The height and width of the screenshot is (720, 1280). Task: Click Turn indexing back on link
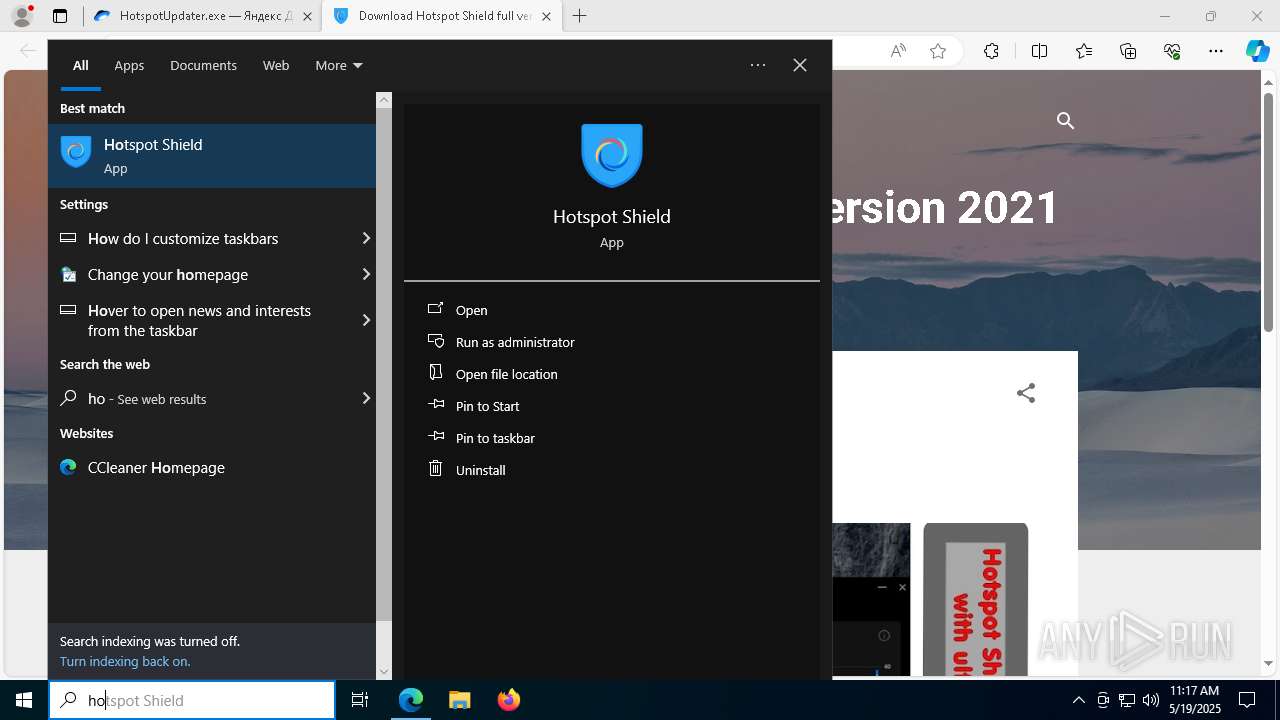125,661
